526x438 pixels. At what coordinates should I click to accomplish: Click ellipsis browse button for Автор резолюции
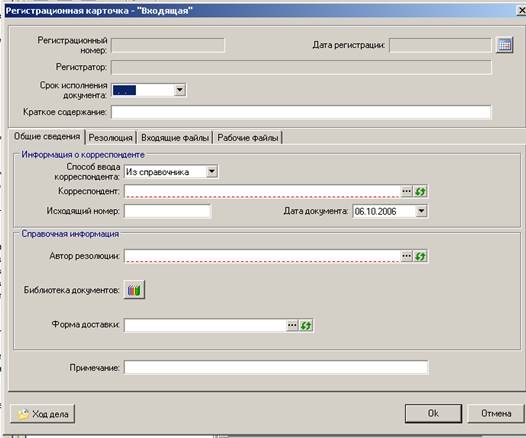coord(406,256)
